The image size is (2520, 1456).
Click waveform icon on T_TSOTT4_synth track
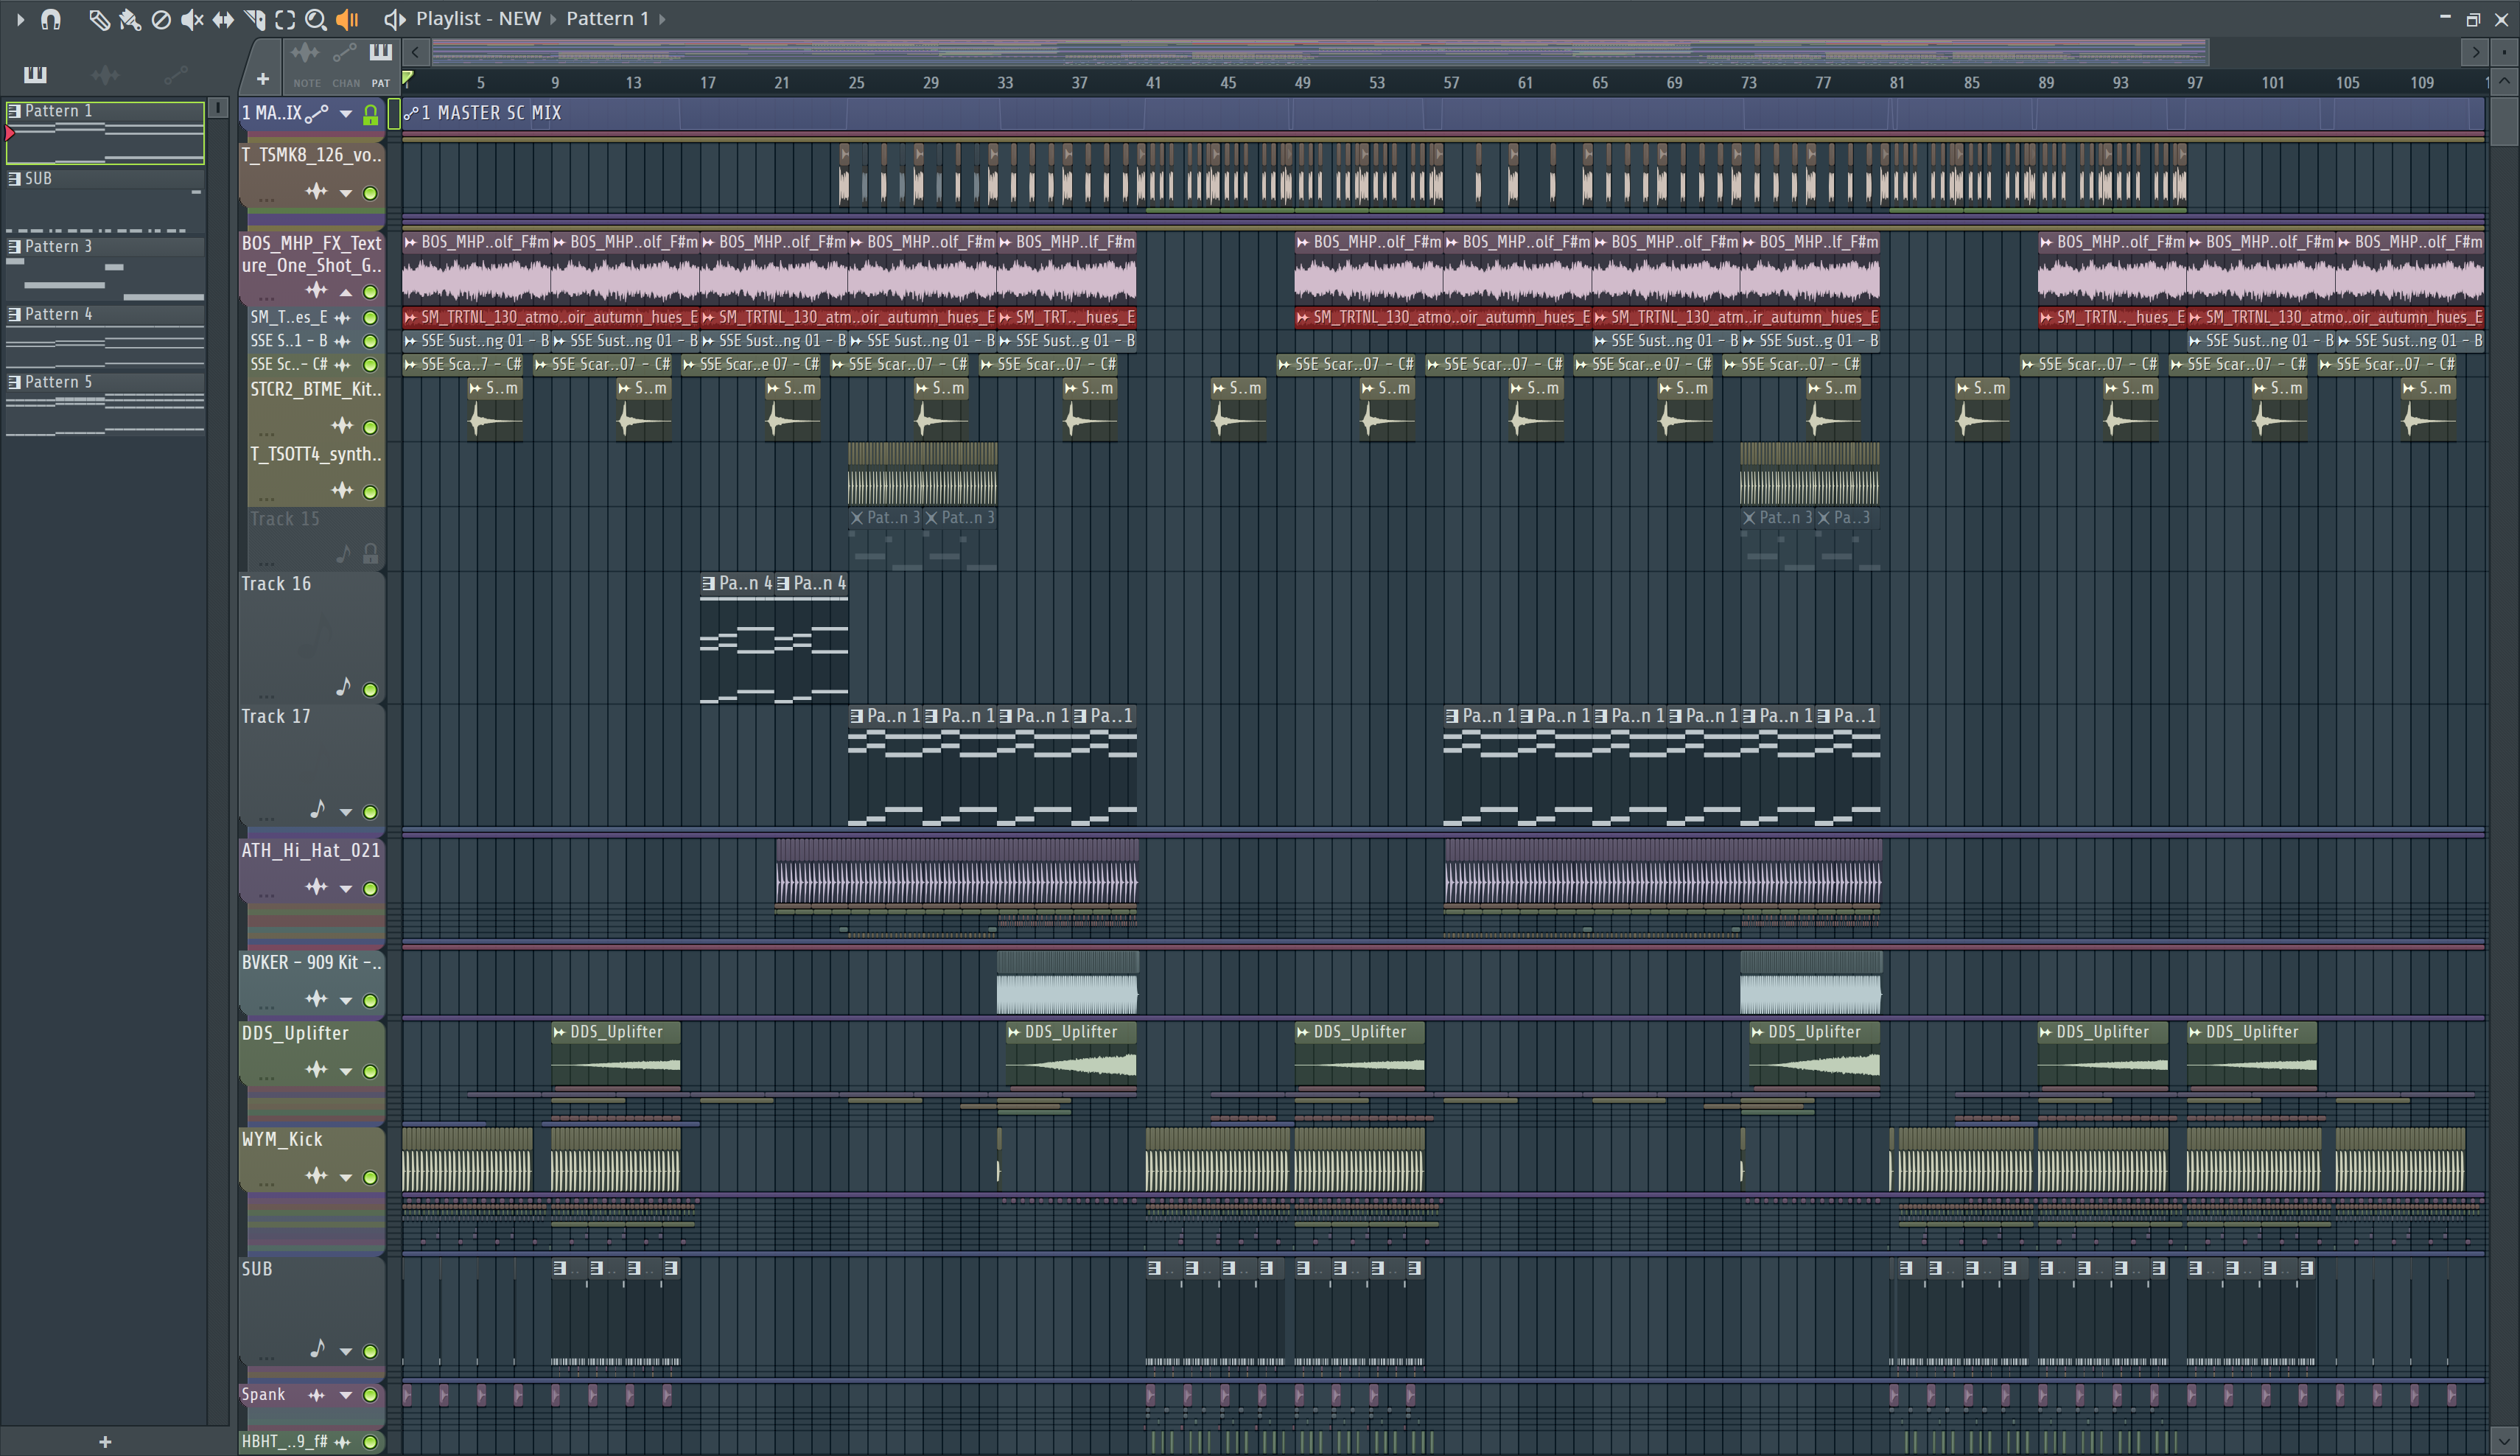pos(342,490)
